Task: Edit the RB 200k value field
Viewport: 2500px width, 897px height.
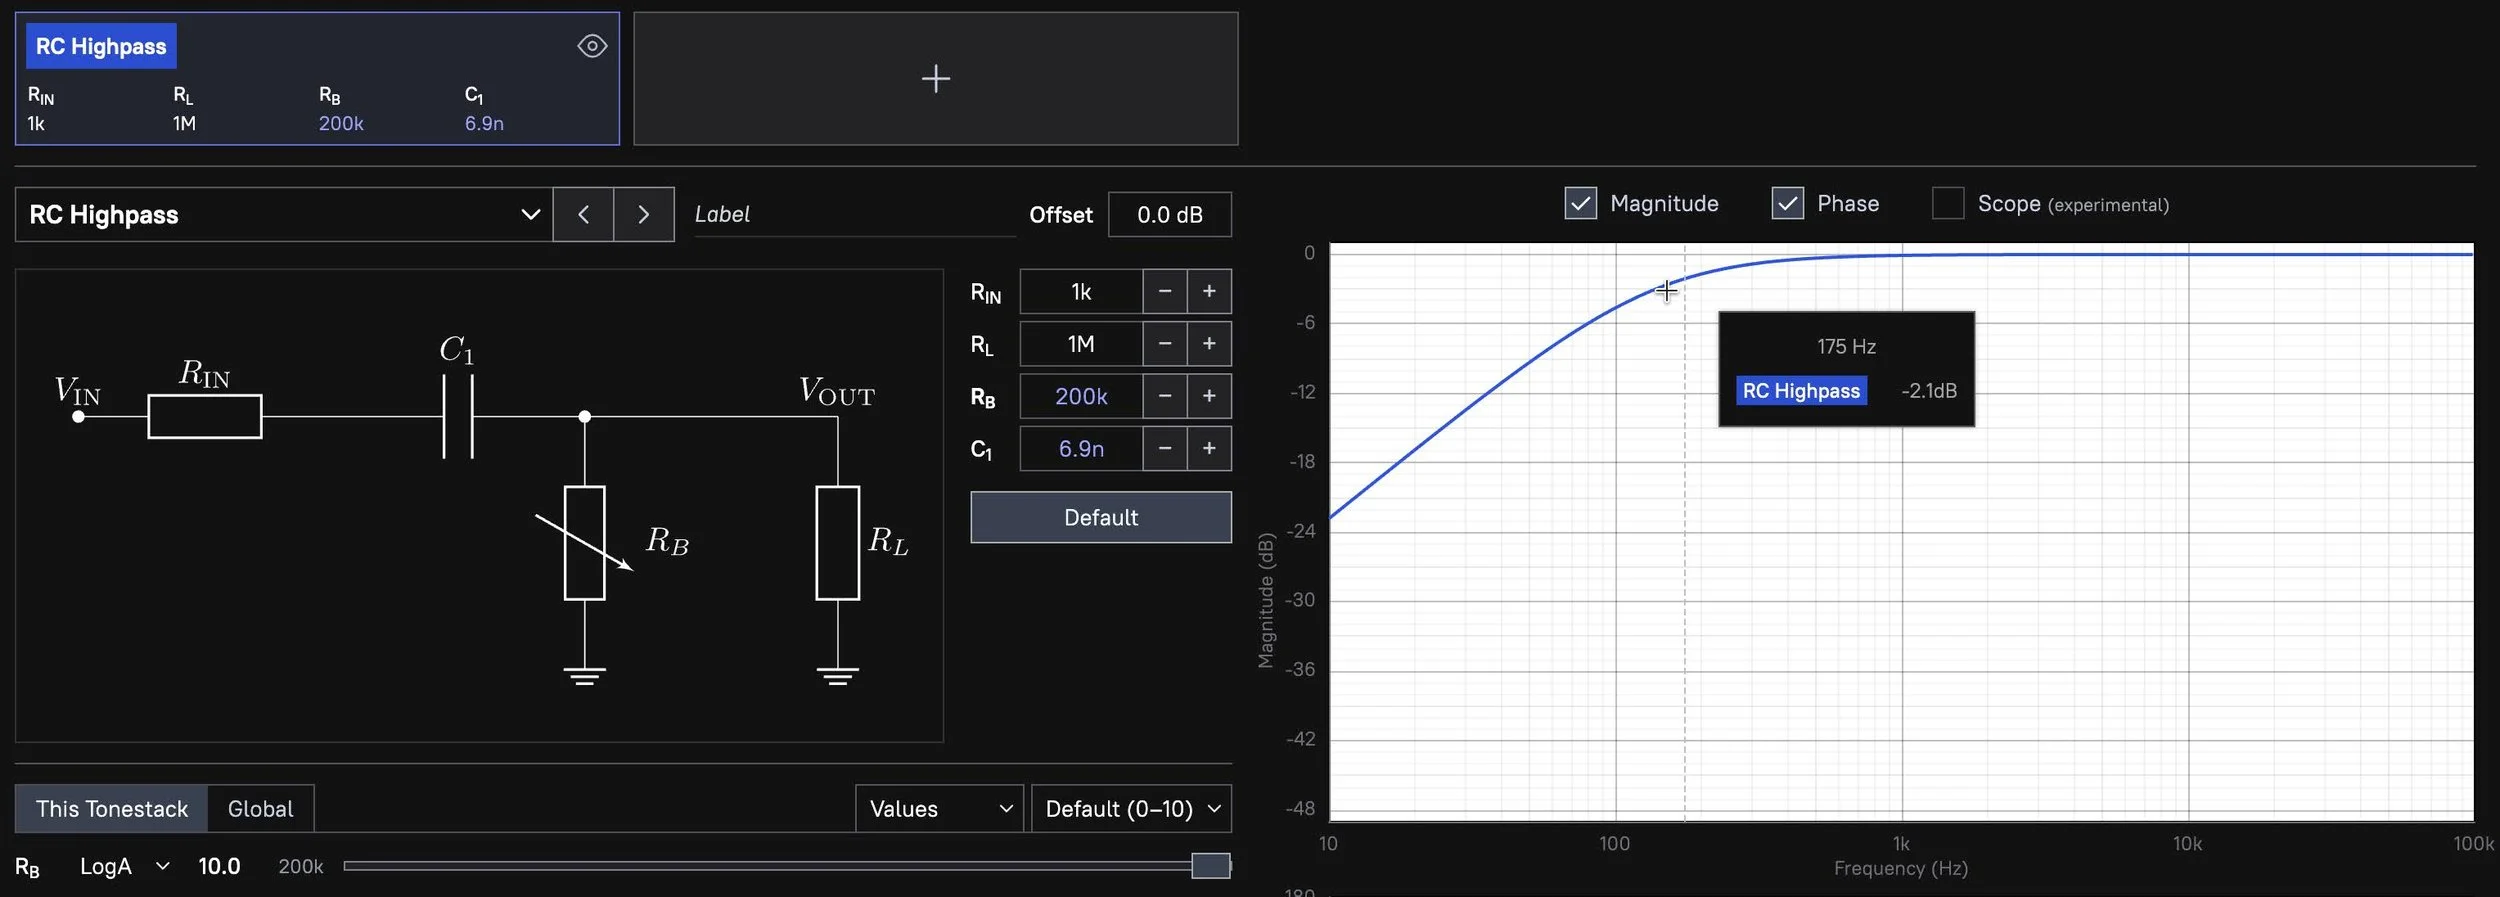Action: 1081,396
